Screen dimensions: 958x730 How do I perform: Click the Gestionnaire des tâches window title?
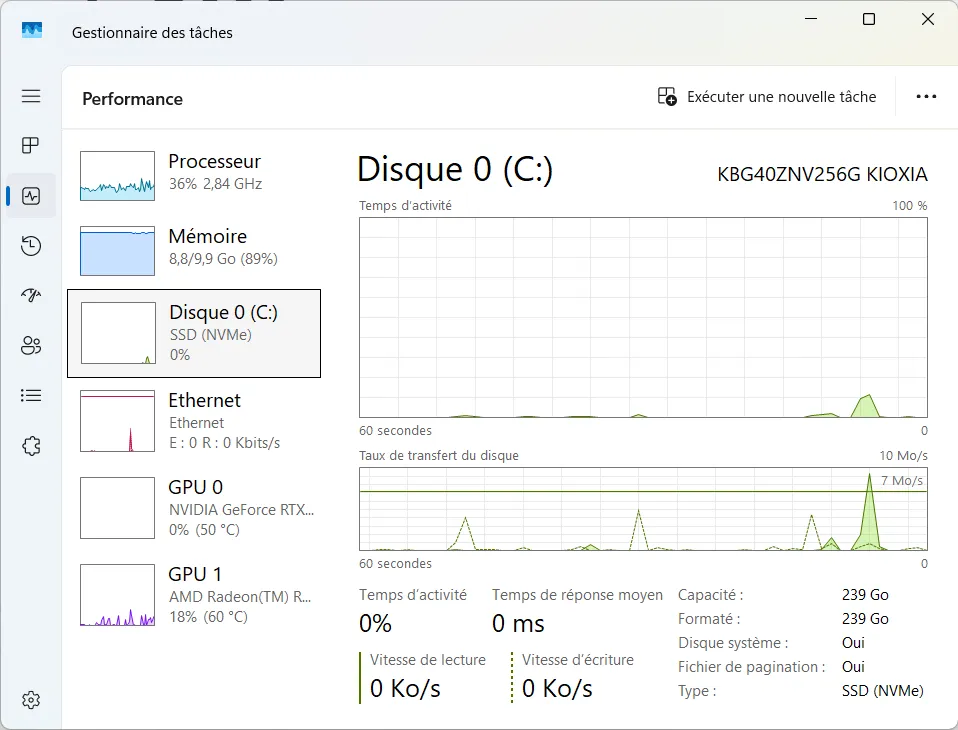[x=152, y=33]
